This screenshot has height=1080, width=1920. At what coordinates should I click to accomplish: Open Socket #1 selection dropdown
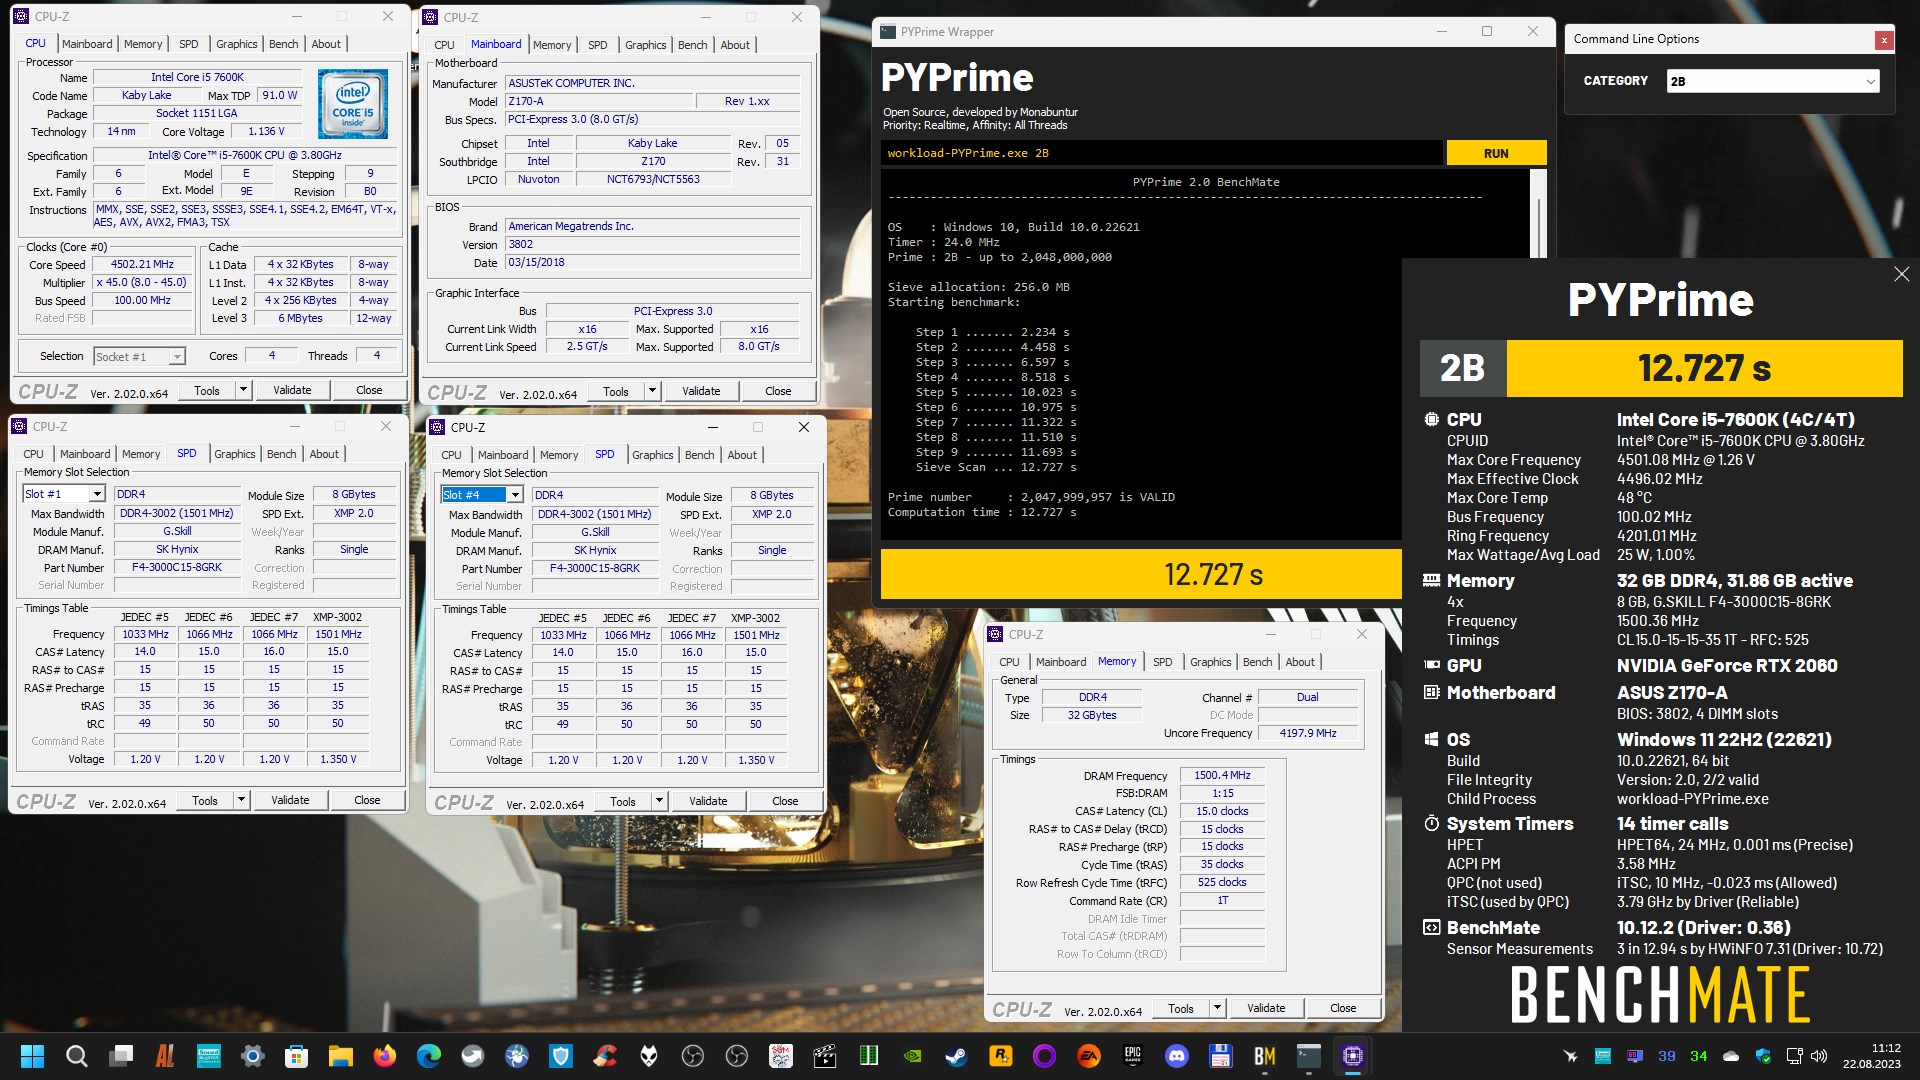[x=139, y=356]
